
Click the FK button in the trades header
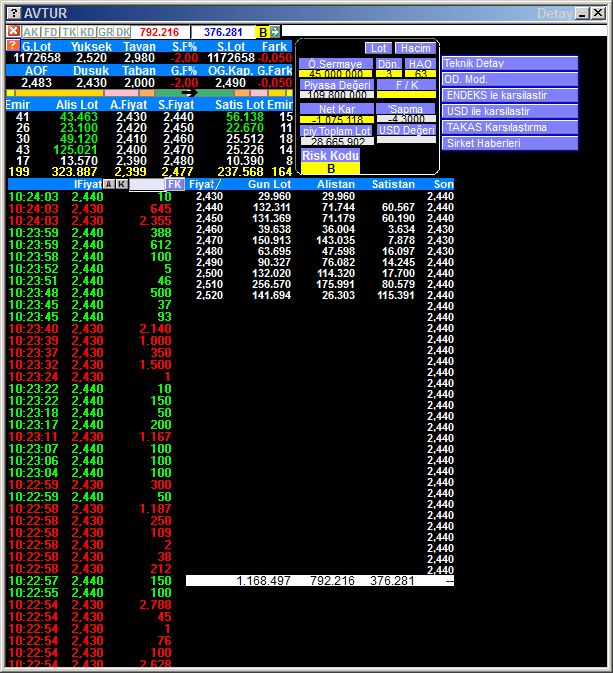point(175,184)
